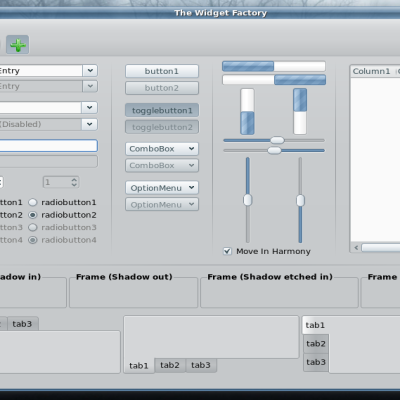Click the lower horizontal slider handle
Screen dimensions: 400x400
click(x=274, y=151)
